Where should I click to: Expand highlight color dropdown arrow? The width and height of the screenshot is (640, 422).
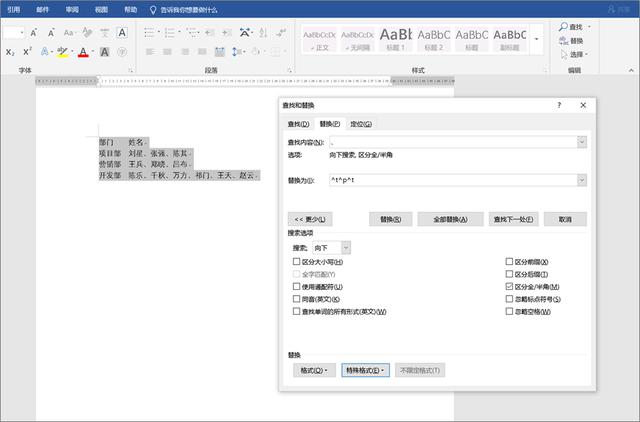pyautogui.click(x=72, y=52)
